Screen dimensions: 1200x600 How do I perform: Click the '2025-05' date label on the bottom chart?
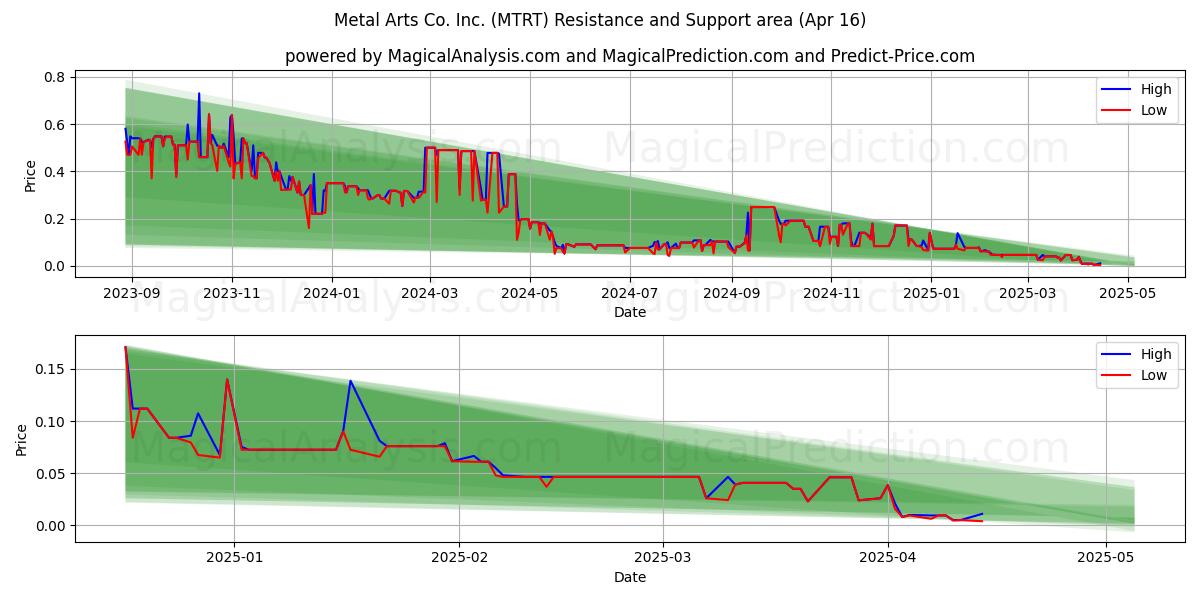[x=1106, y=558]
